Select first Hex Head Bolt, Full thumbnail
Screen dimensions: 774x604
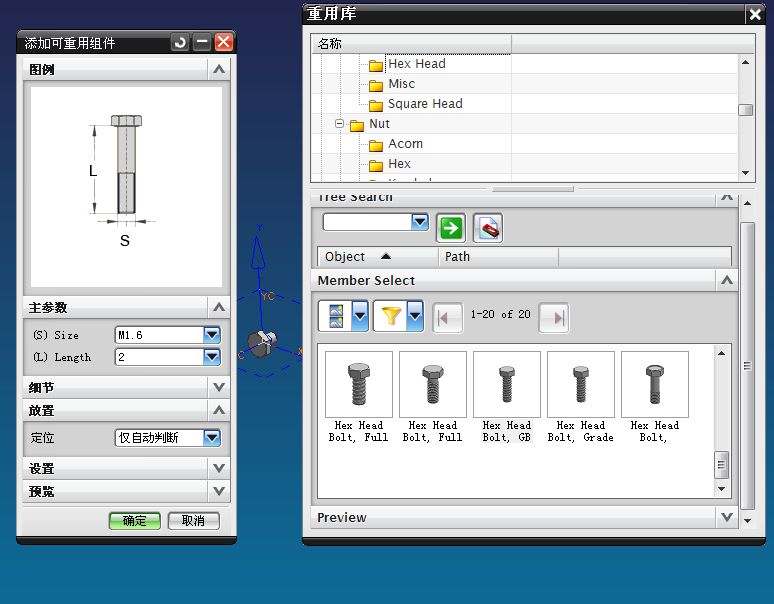pos(359,384)
